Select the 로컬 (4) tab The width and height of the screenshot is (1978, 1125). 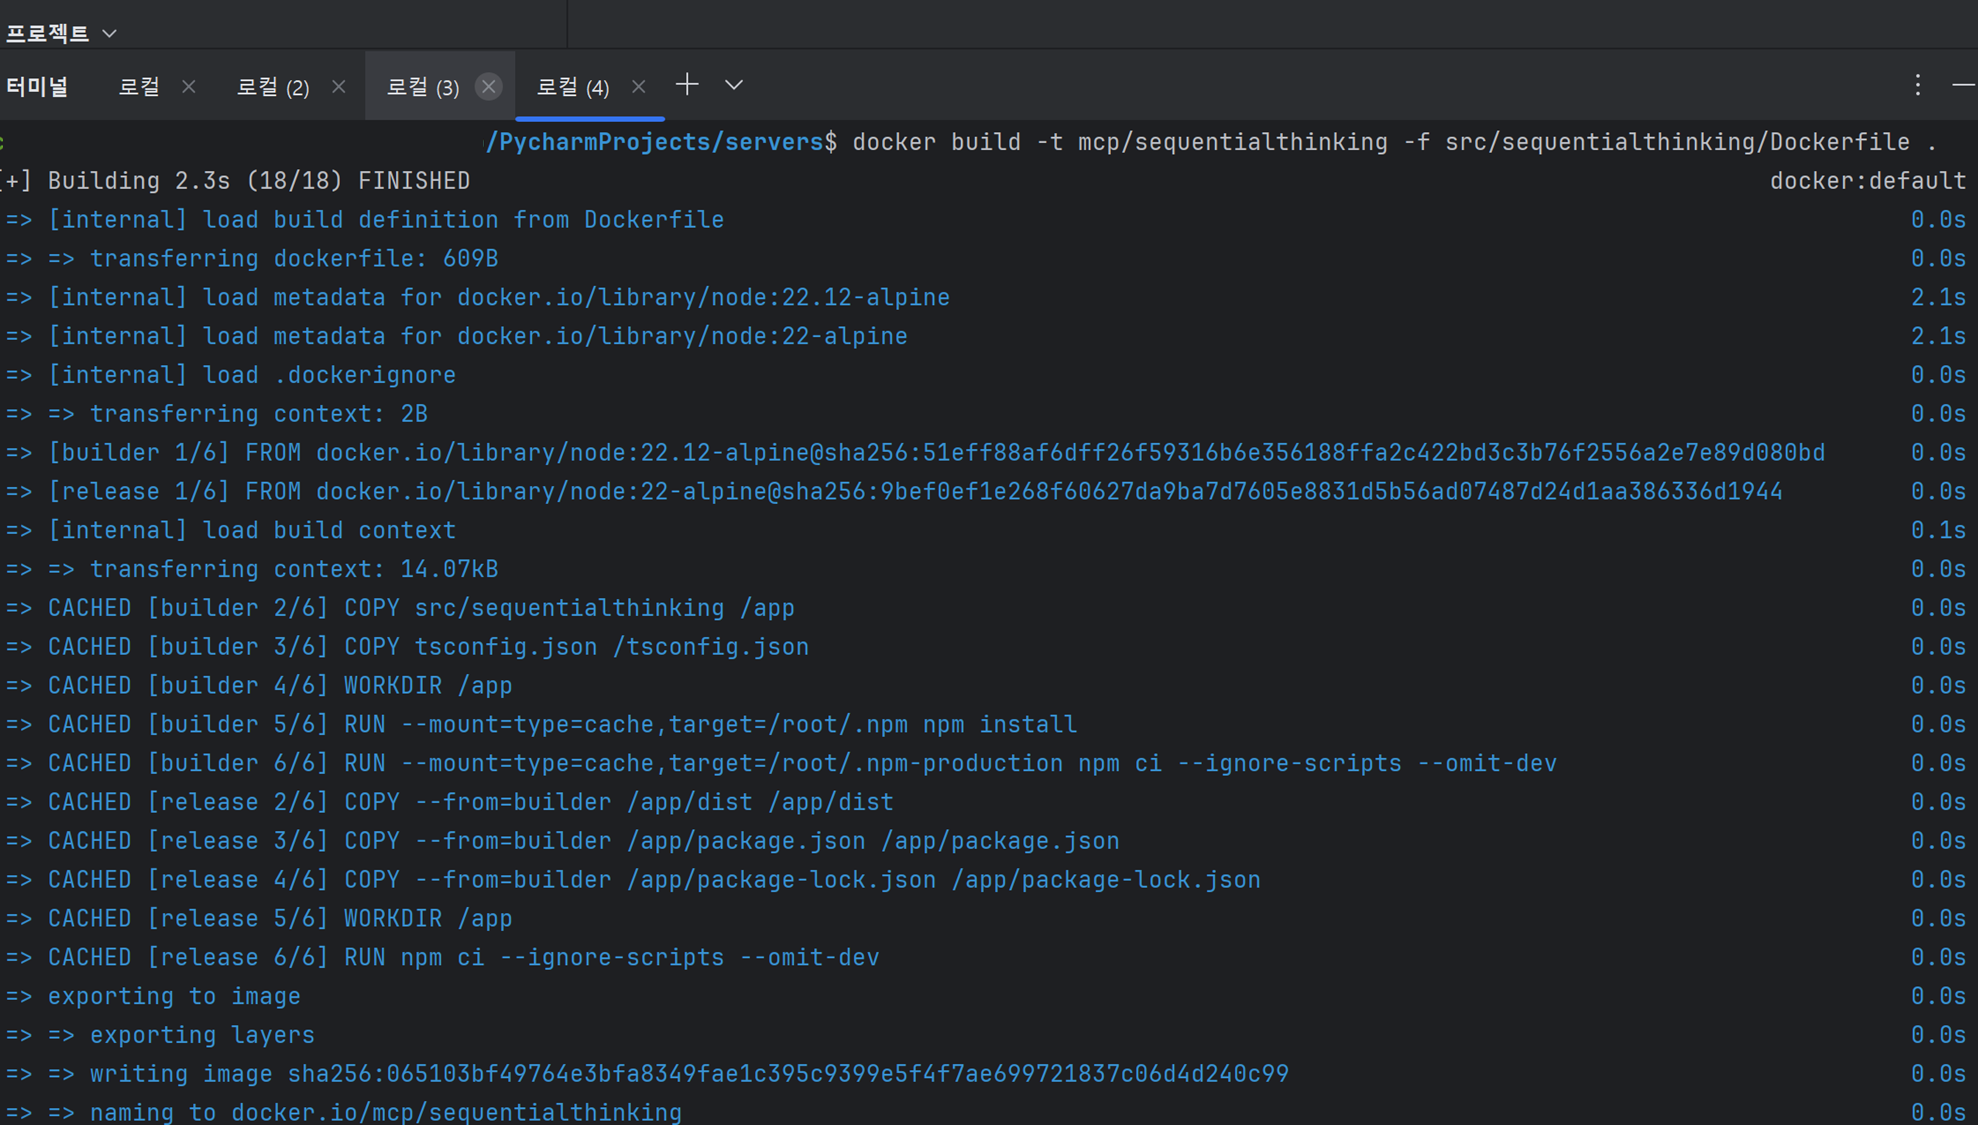(x=572, y=87)
